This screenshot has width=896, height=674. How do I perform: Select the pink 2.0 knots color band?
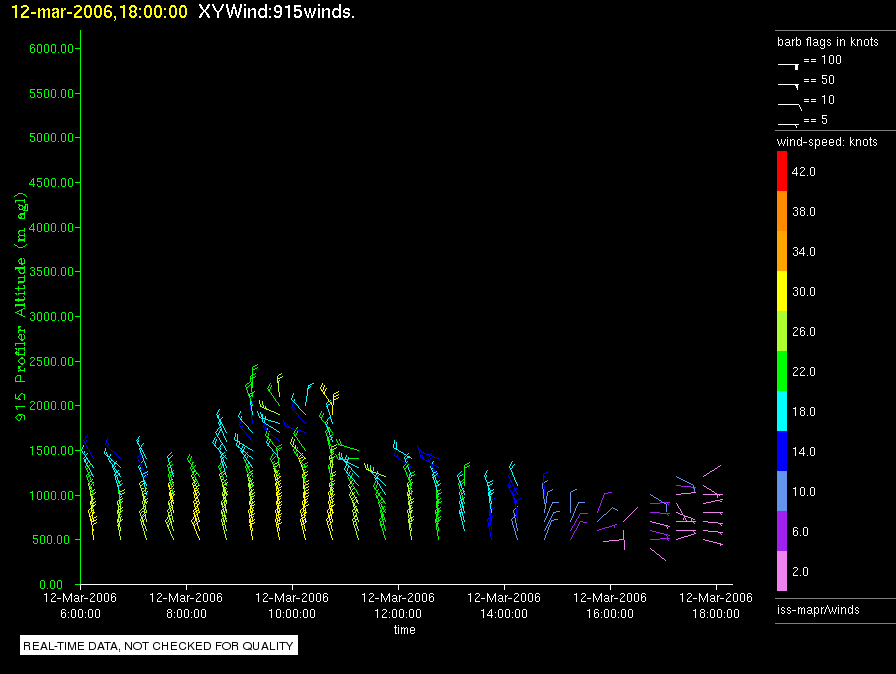coord(782,571)
